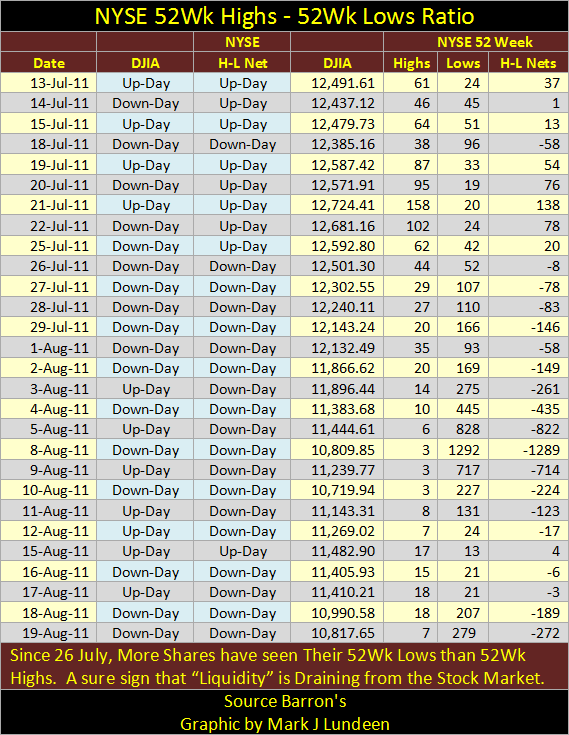Image resolution: width=569 pixels, height=735 pixels.
Task: Click the H-L Nets column header
Action: (528, 63)
